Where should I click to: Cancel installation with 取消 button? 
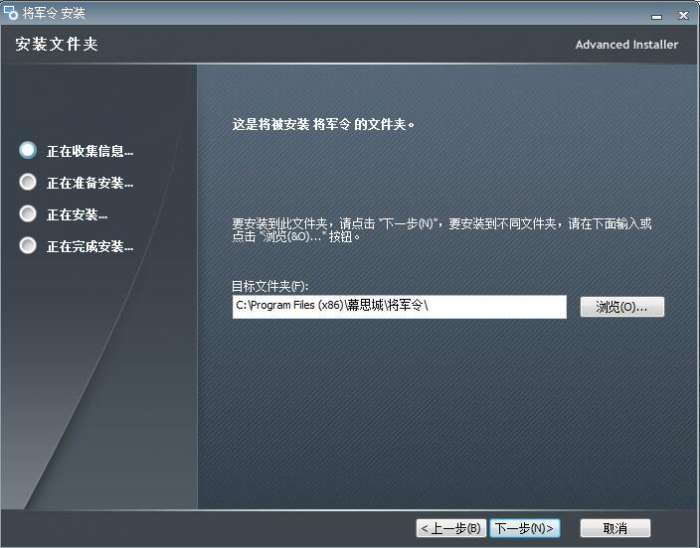click(x=615, y=528)
